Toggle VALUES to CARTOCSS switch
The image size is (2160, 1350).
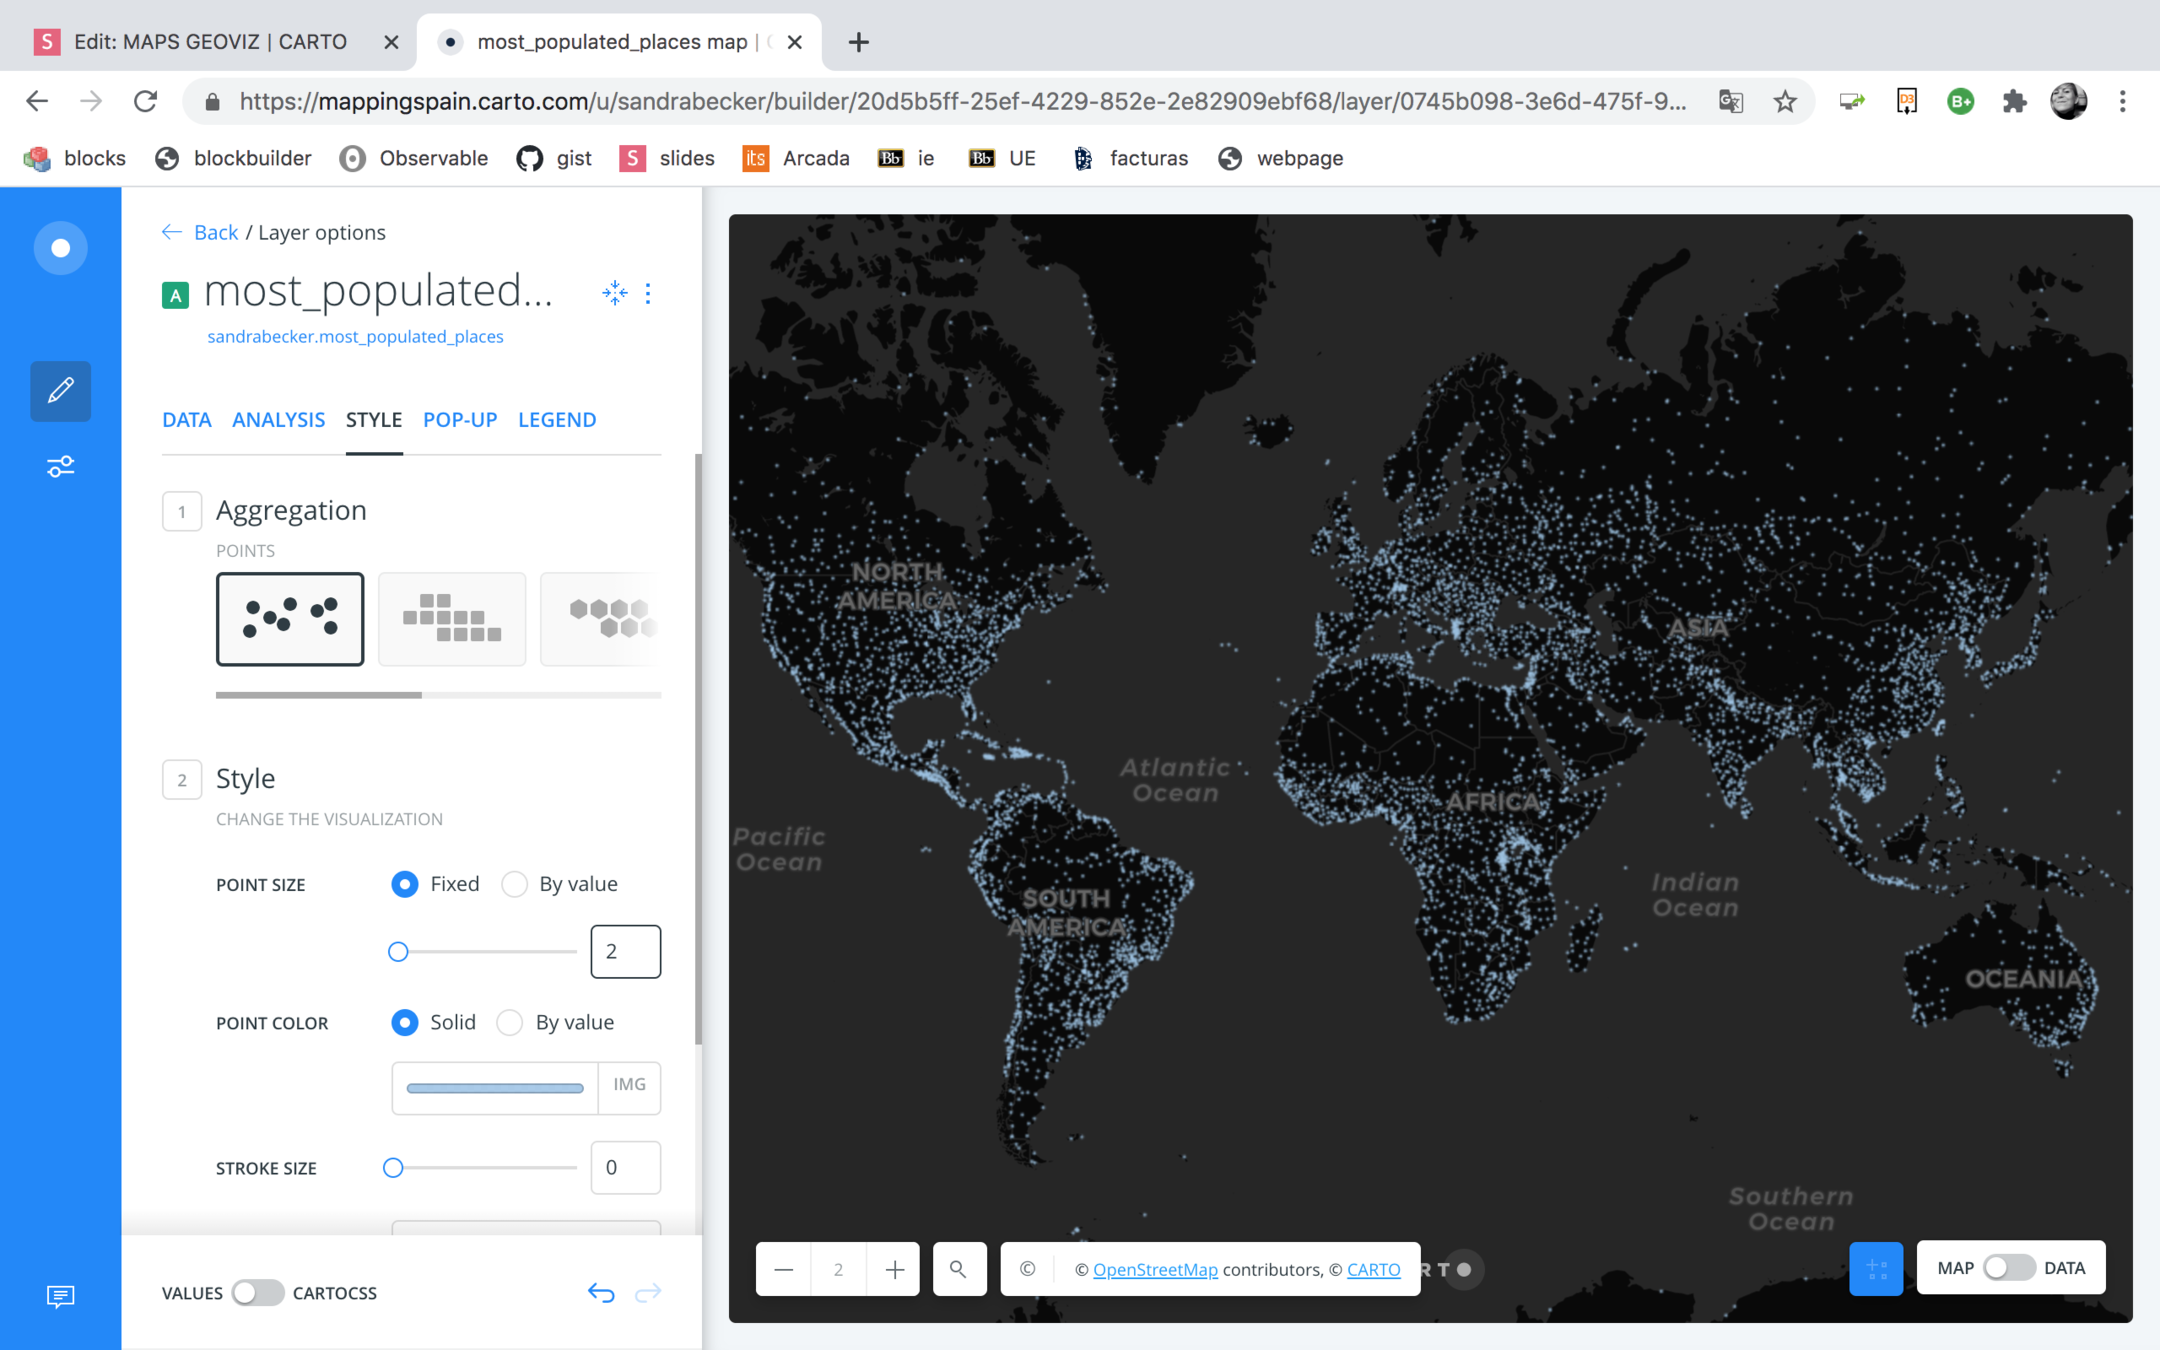point(257,1293)
